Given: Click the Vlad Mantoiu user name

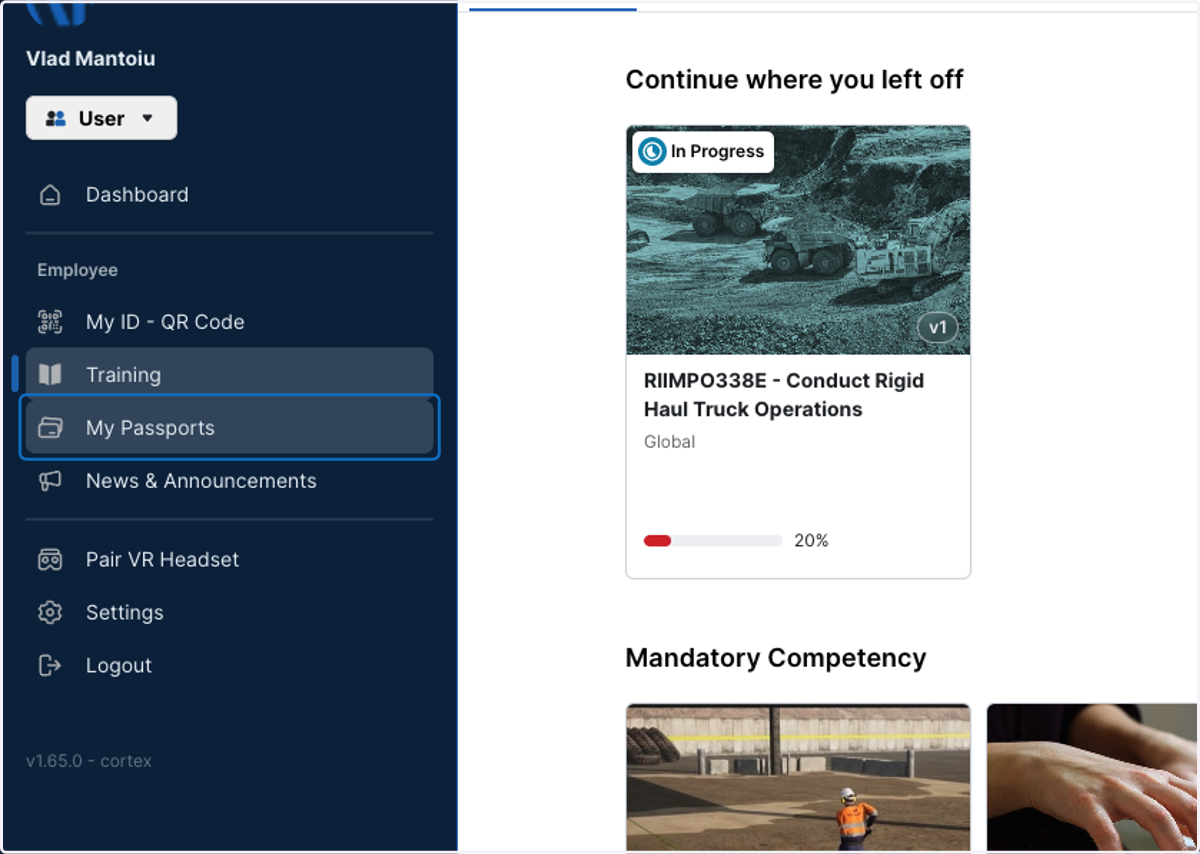Looking at the screenshot, I should 90,59.
